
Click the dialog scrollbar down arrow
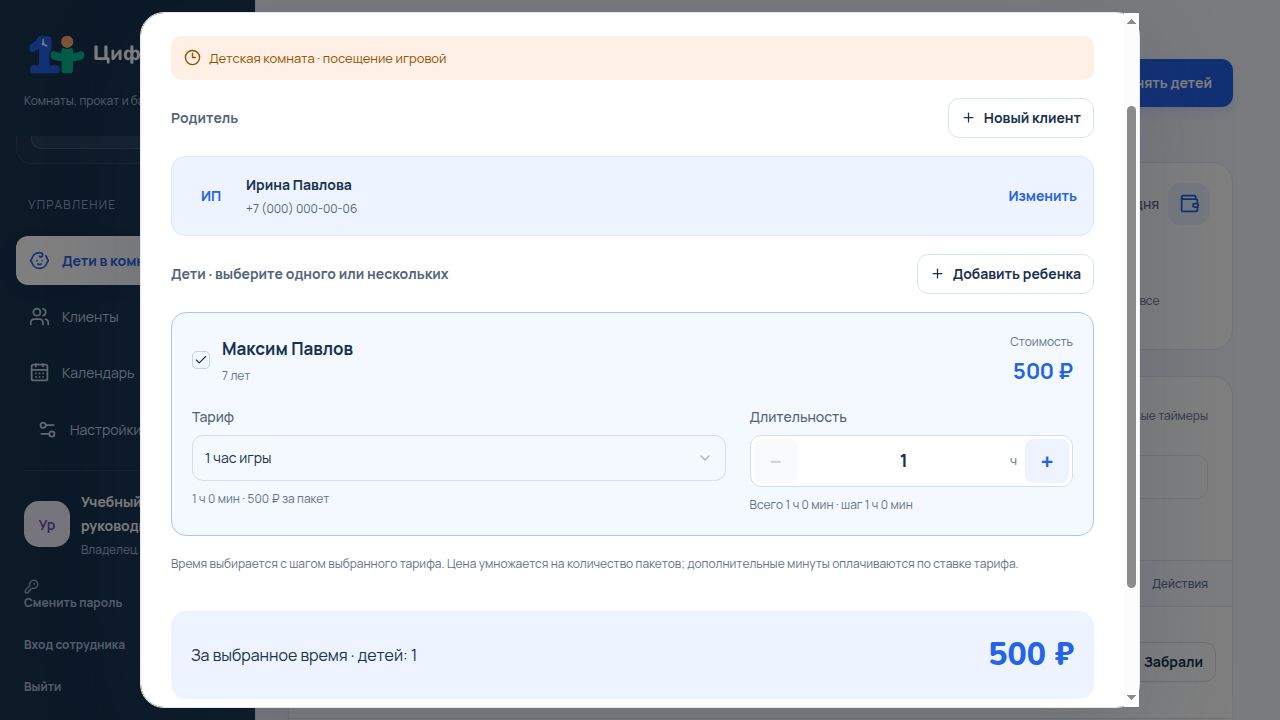[x=1132, y=698]
